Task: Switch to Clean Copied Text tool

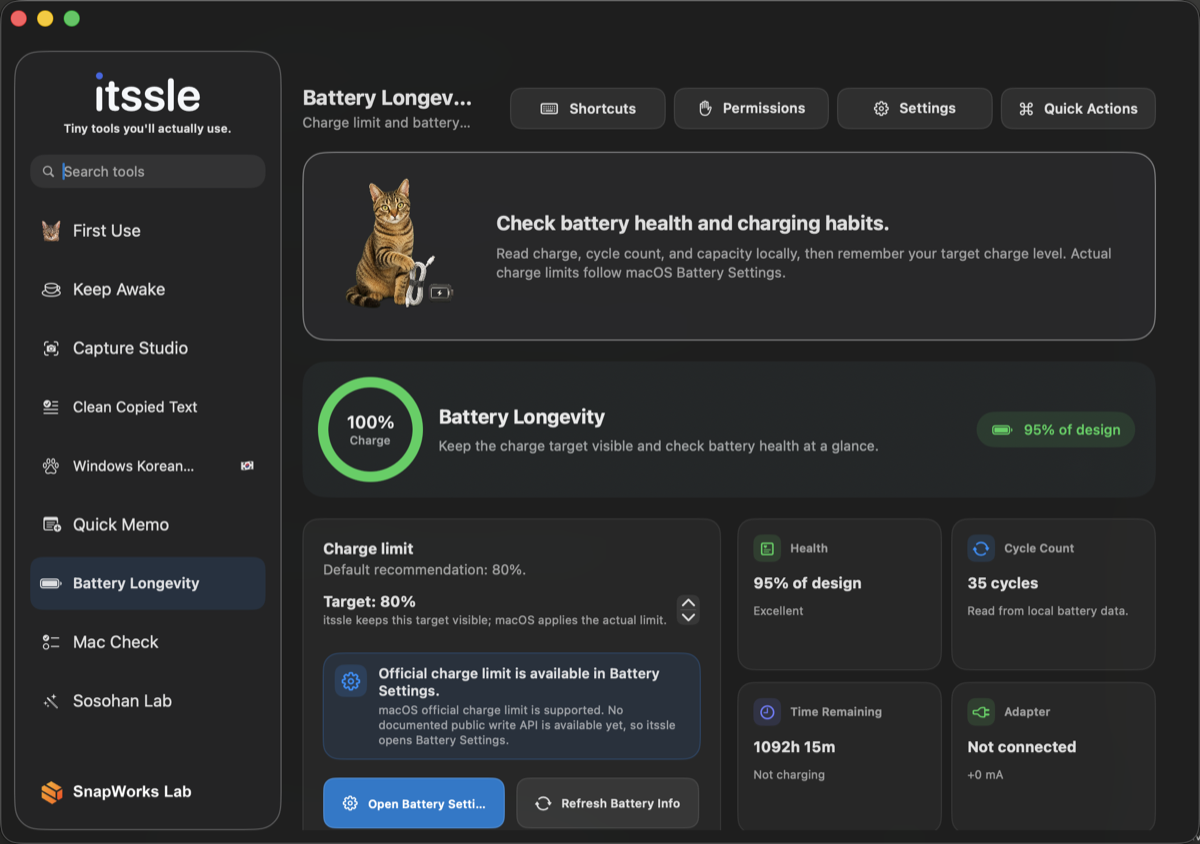Action: coord(148,407)
